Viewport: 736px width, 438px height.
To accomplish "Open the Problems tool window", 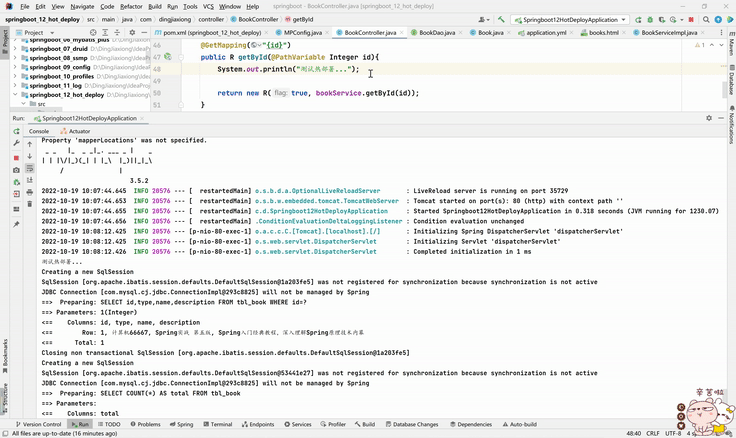I will point(146,424).
